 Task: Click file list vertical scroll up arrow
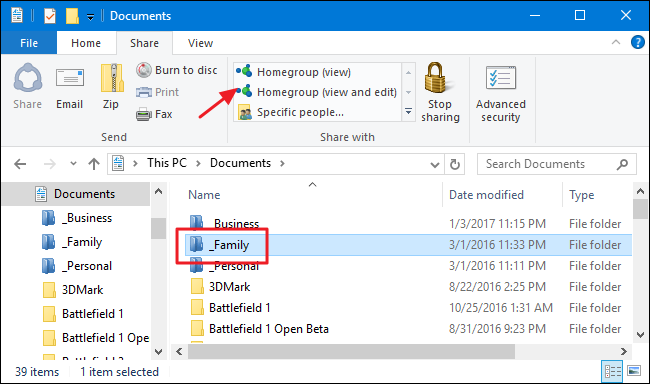click(640, 191)
